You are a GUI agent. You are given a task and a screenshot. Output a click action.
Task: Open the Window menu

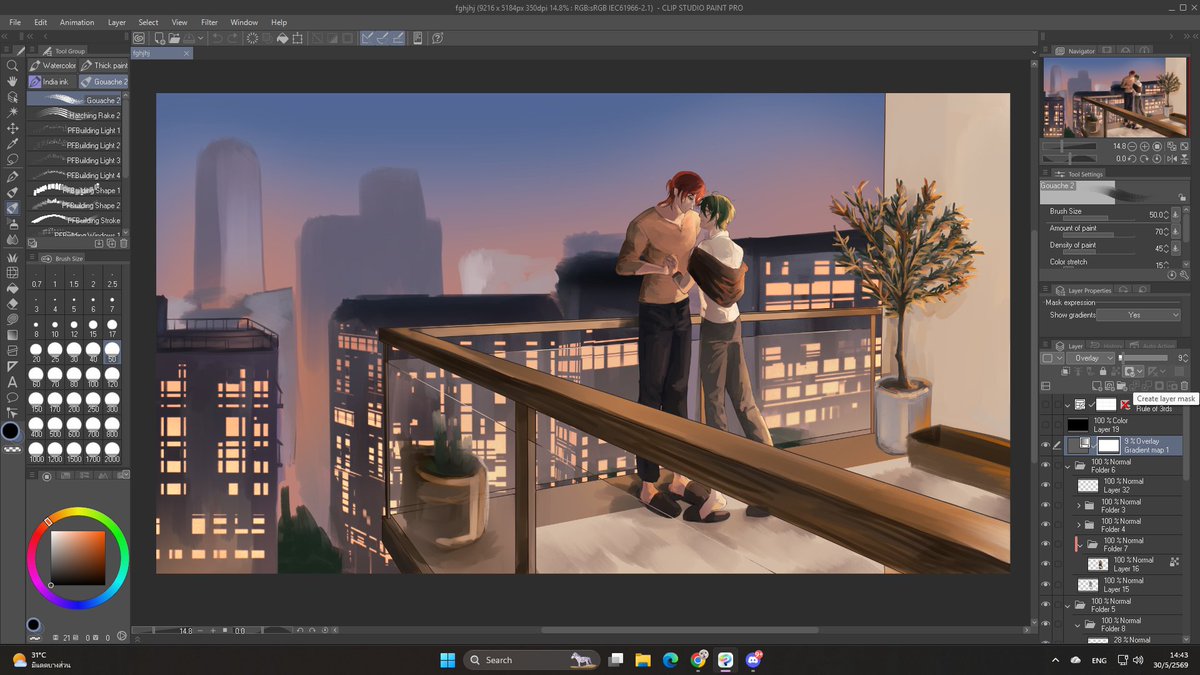pos(244,22)
